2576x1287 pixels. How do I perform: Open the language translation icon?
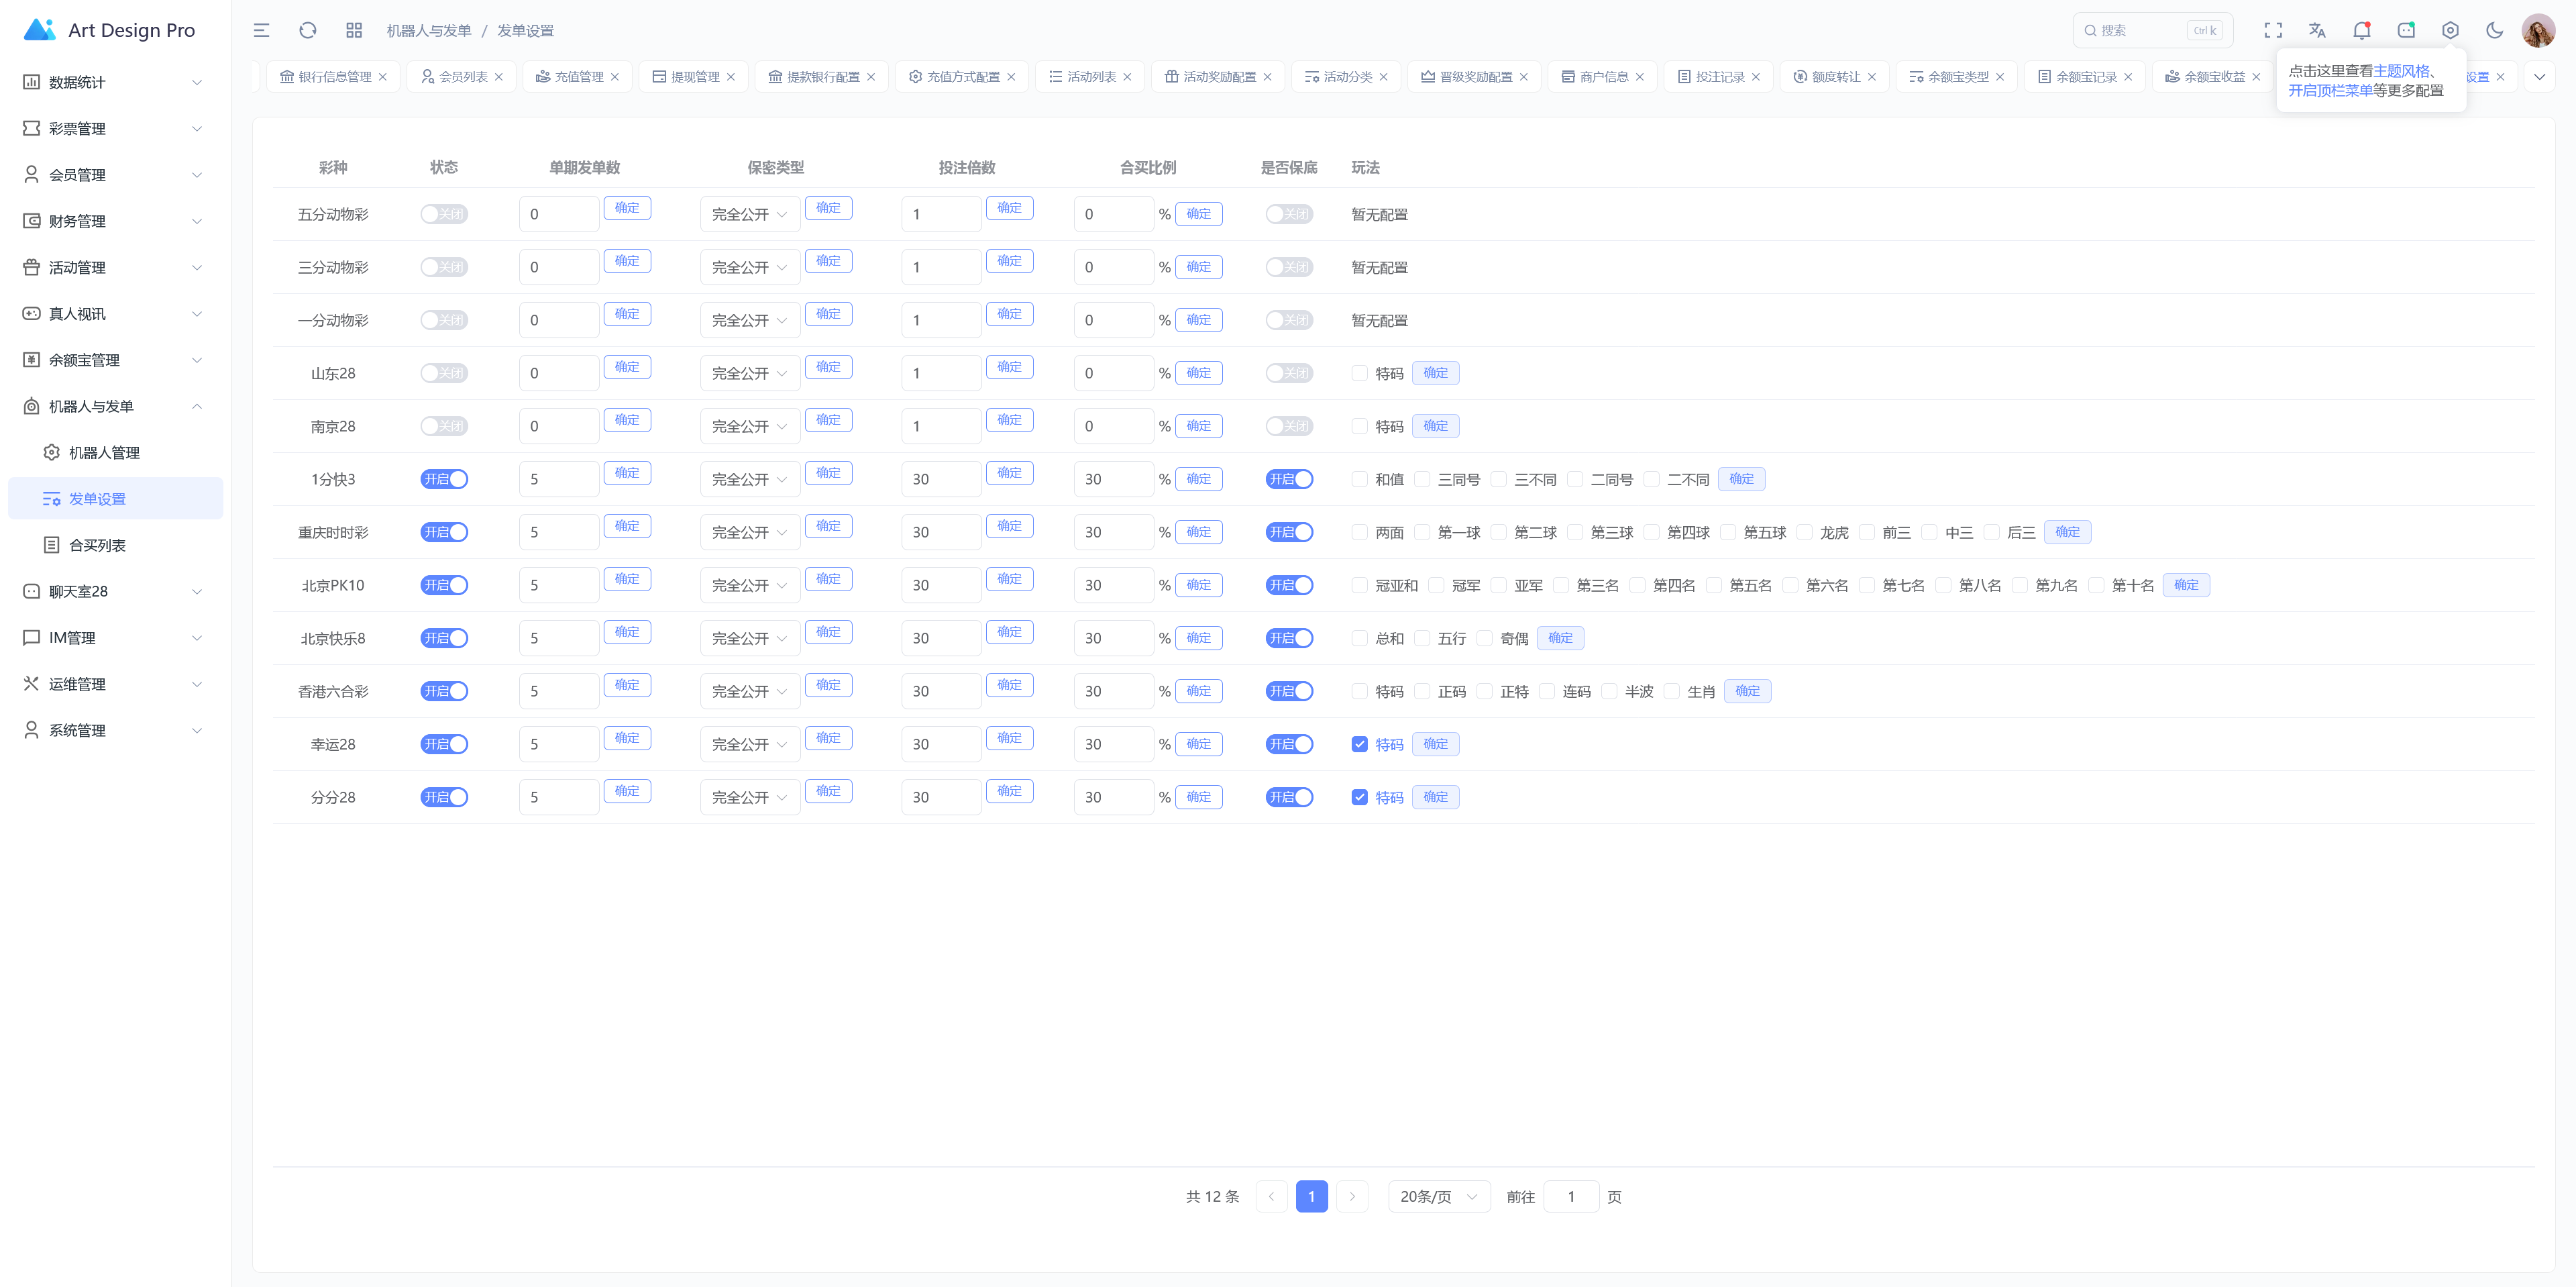coord(2317,31)
